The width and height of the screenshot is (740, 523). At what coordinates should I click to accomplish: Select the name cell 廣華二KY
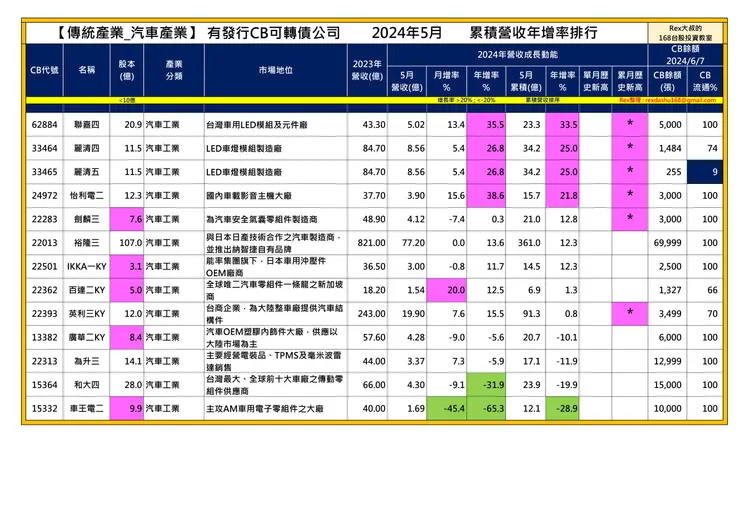(x=86, y=337)
